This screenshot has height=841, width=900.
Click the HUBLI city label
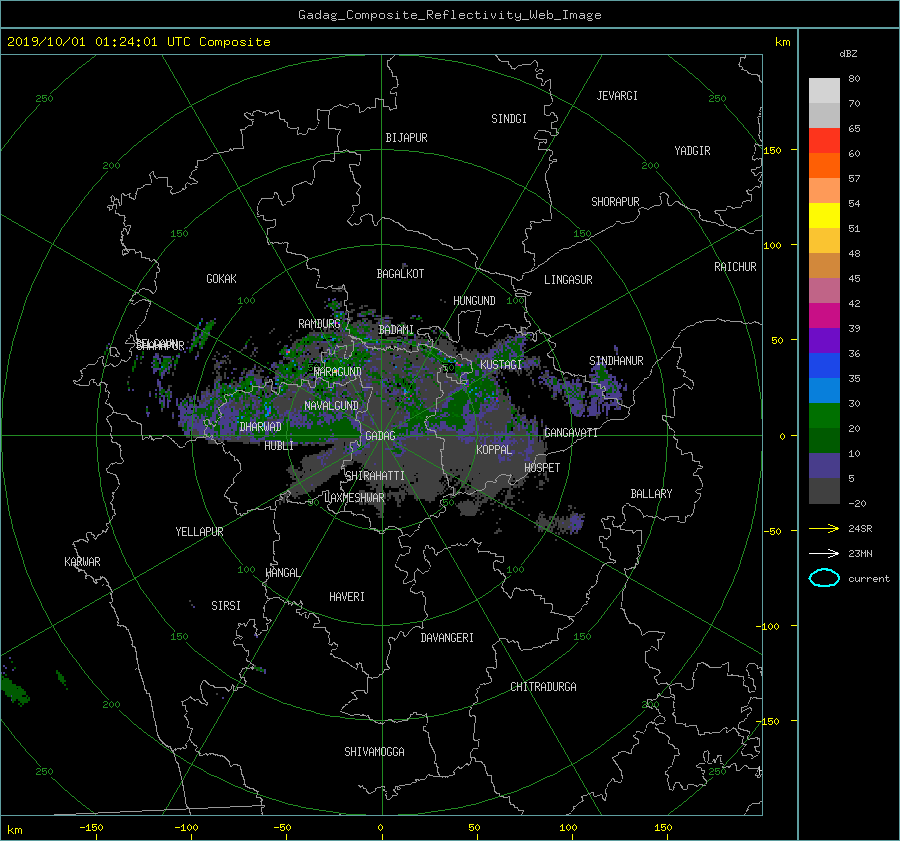(x=279, y=445)
